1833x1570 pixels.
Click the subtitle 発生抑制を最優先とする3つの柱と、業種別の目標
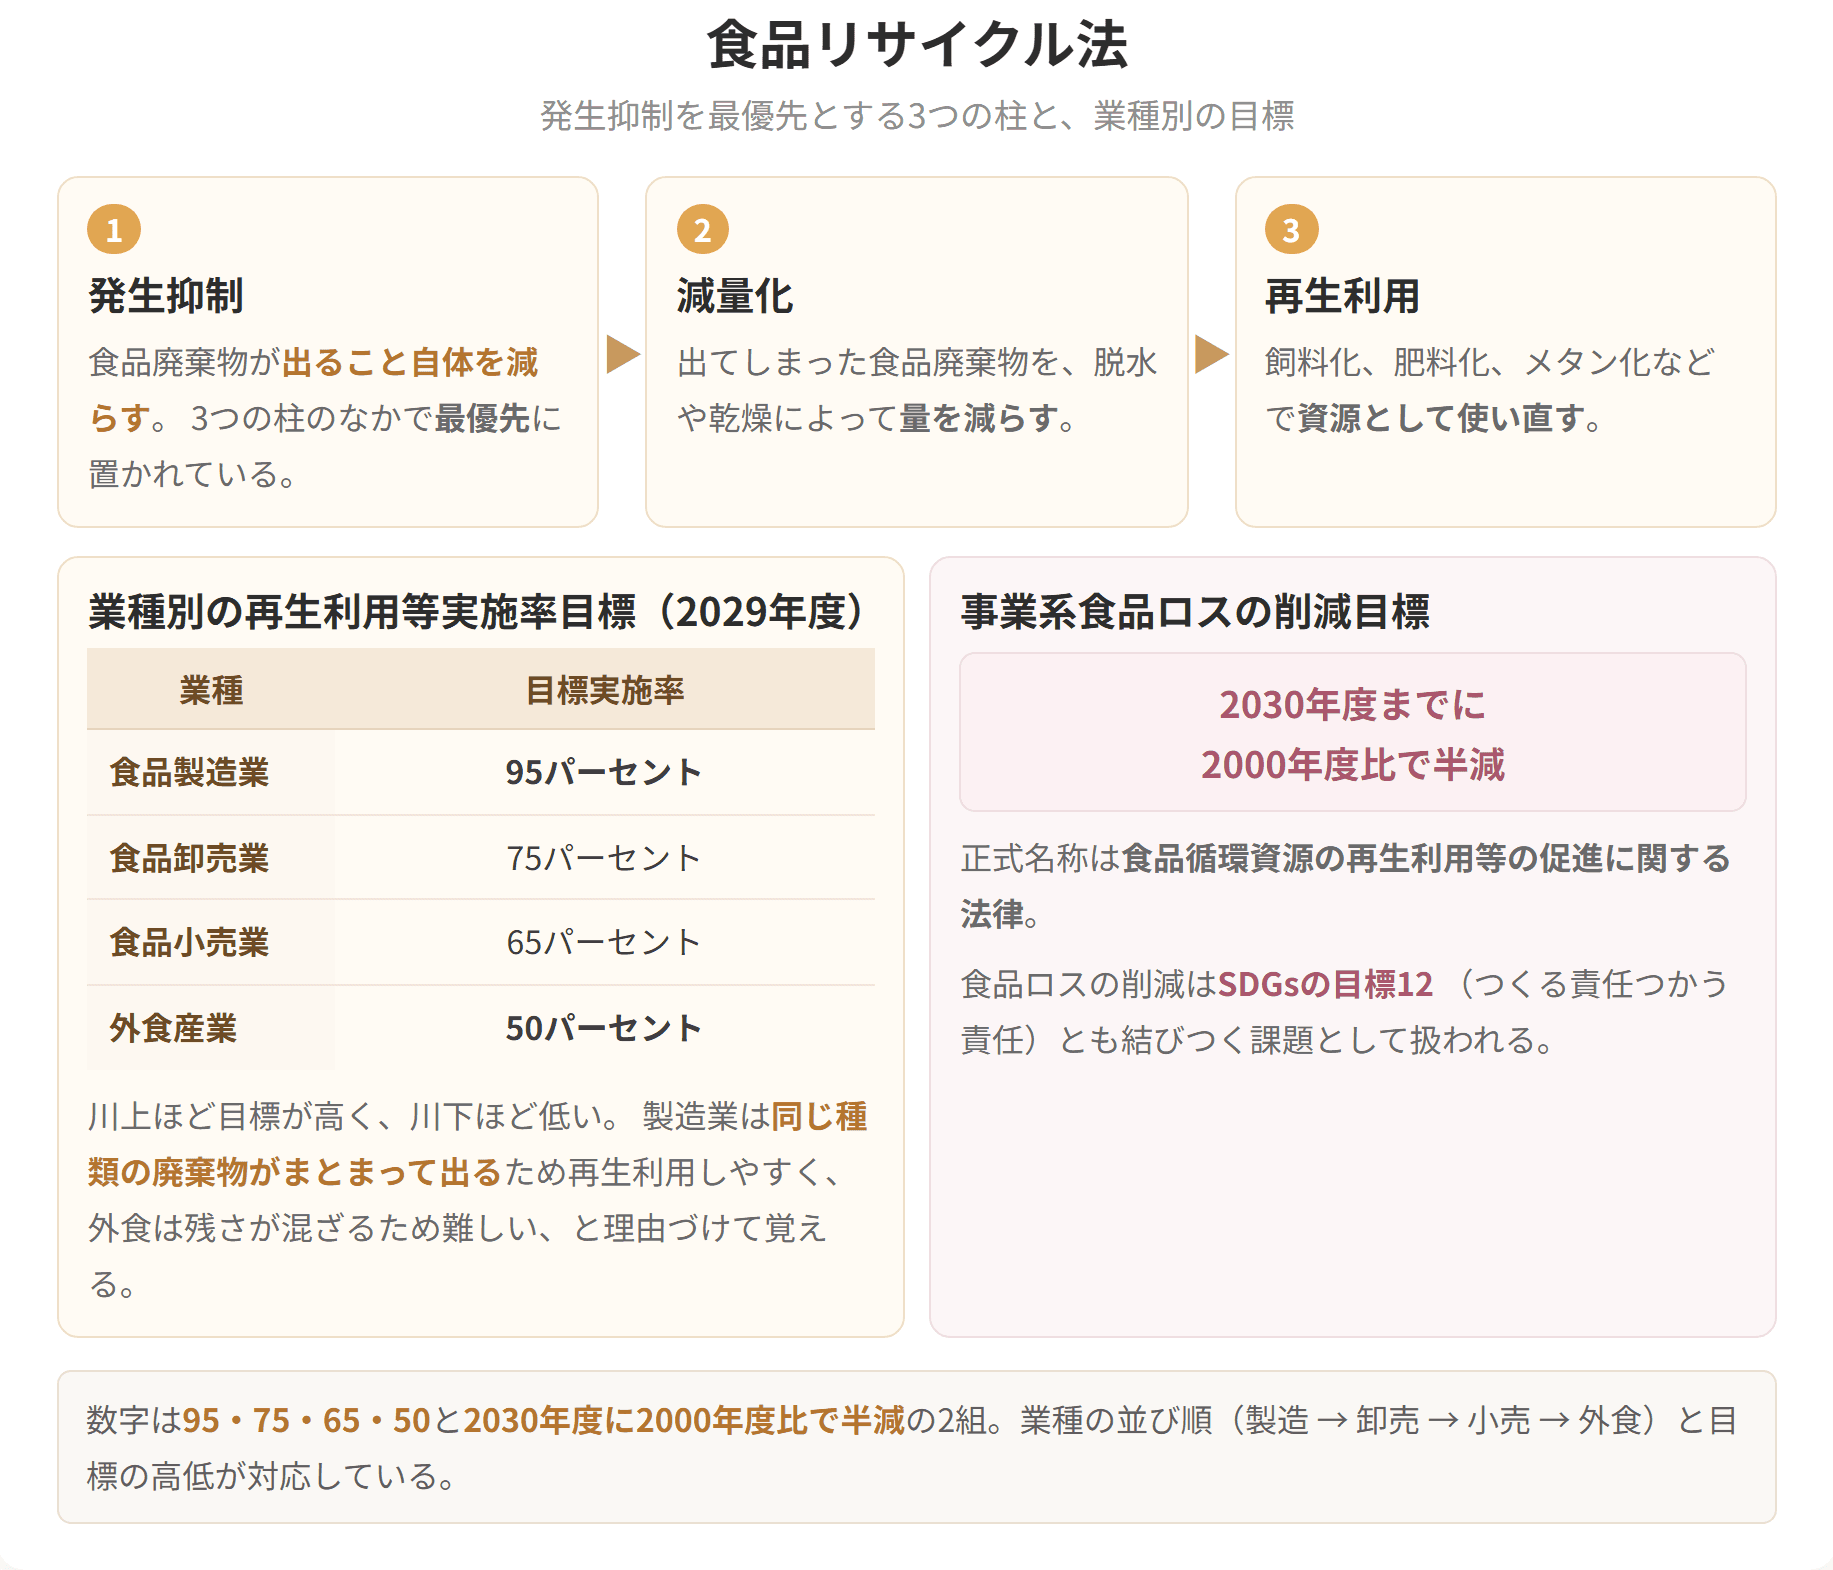(917, 116)
